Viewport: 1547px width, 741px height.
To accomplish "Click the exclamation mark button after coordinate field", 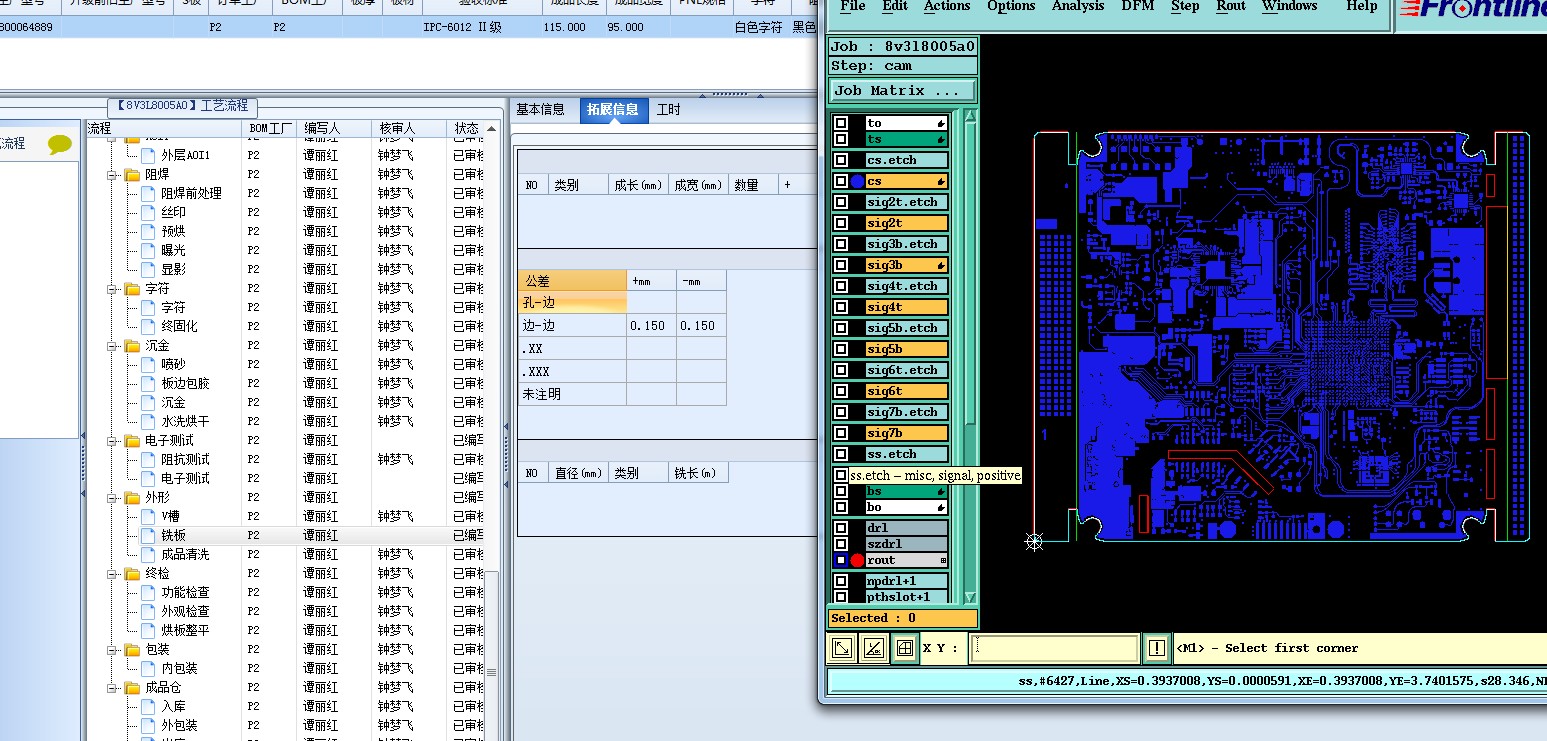I will [x=1157, y=648].
